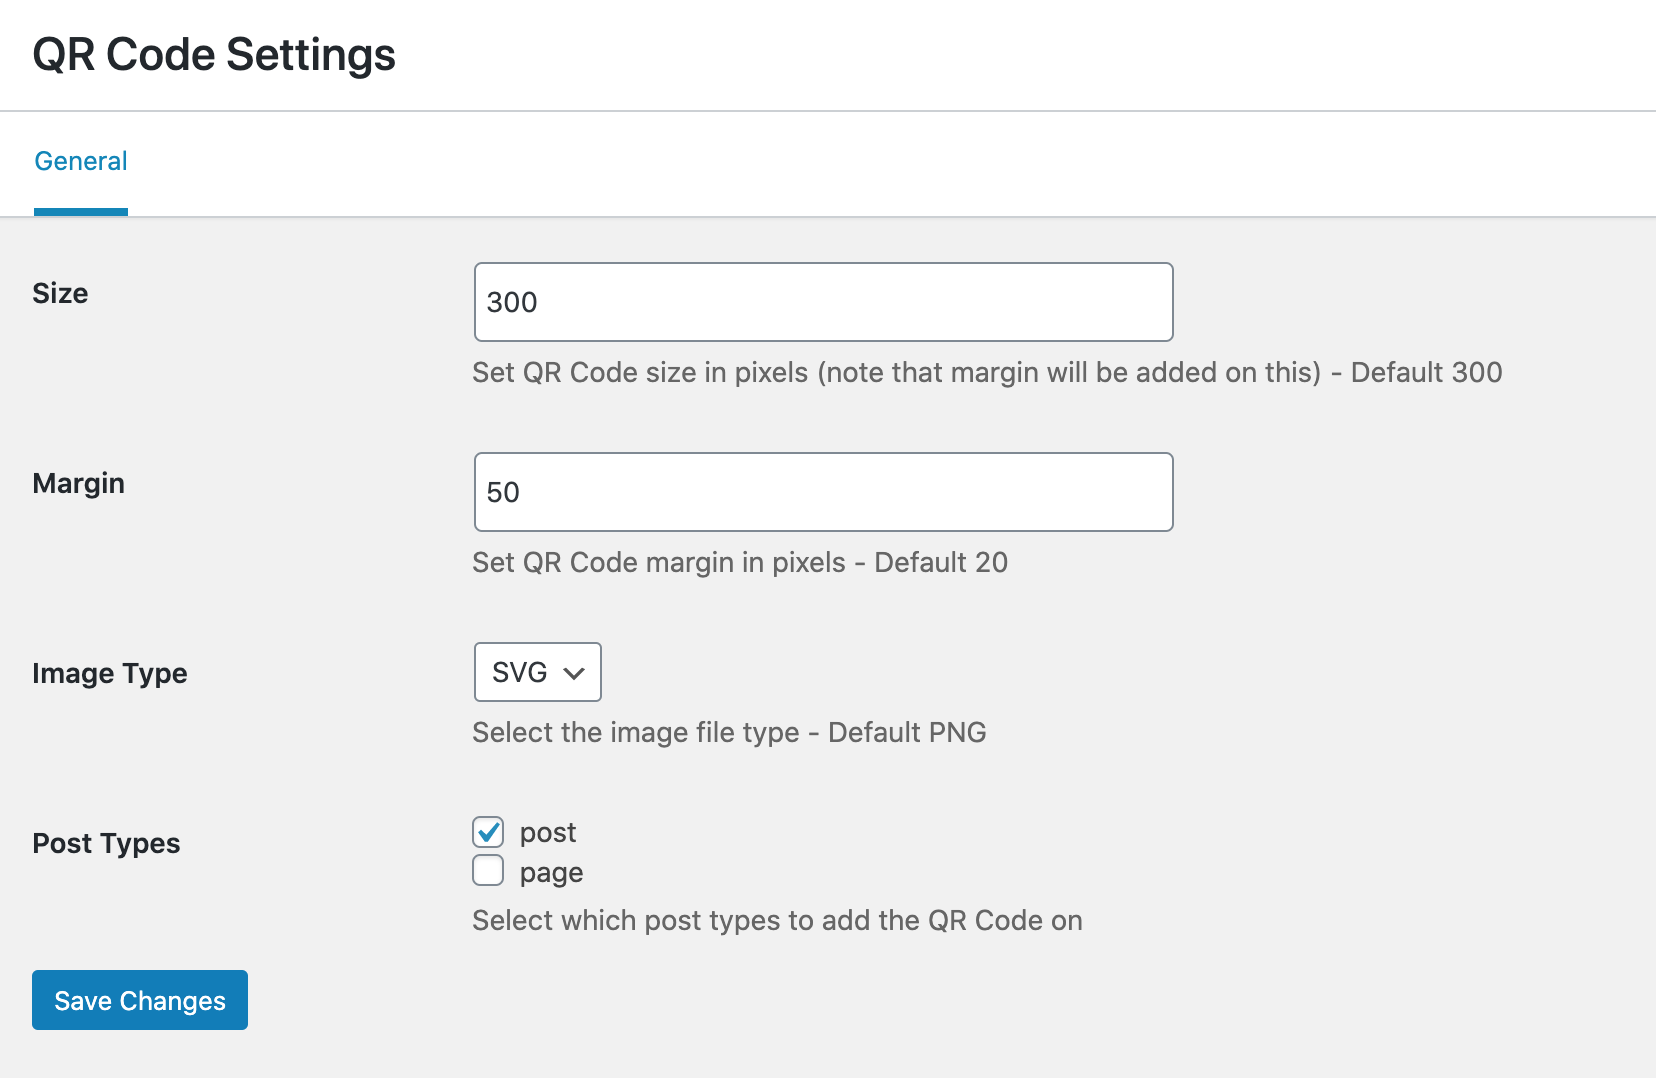Screen dimensions: 1656x1078
Task: Click the margin description mentioning Default 20
Action: click(740, 563)
